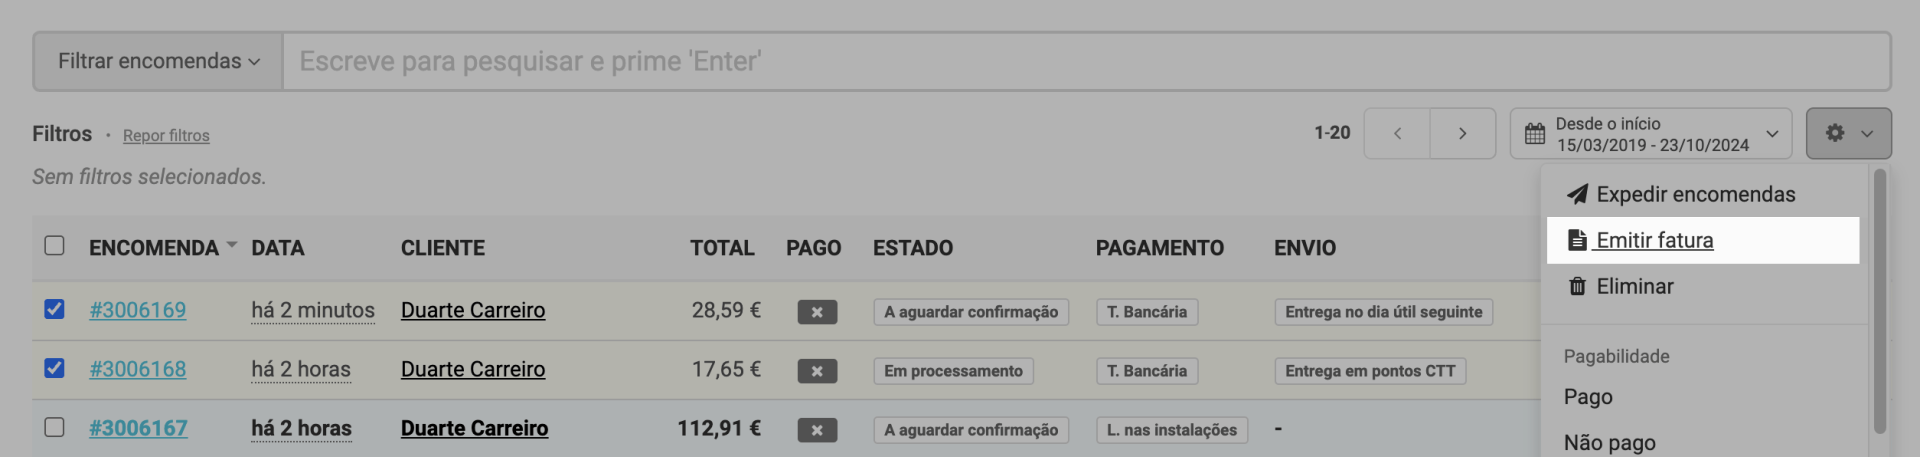Uncheck the order #3006168 checkbox

(x=54, y=368)
